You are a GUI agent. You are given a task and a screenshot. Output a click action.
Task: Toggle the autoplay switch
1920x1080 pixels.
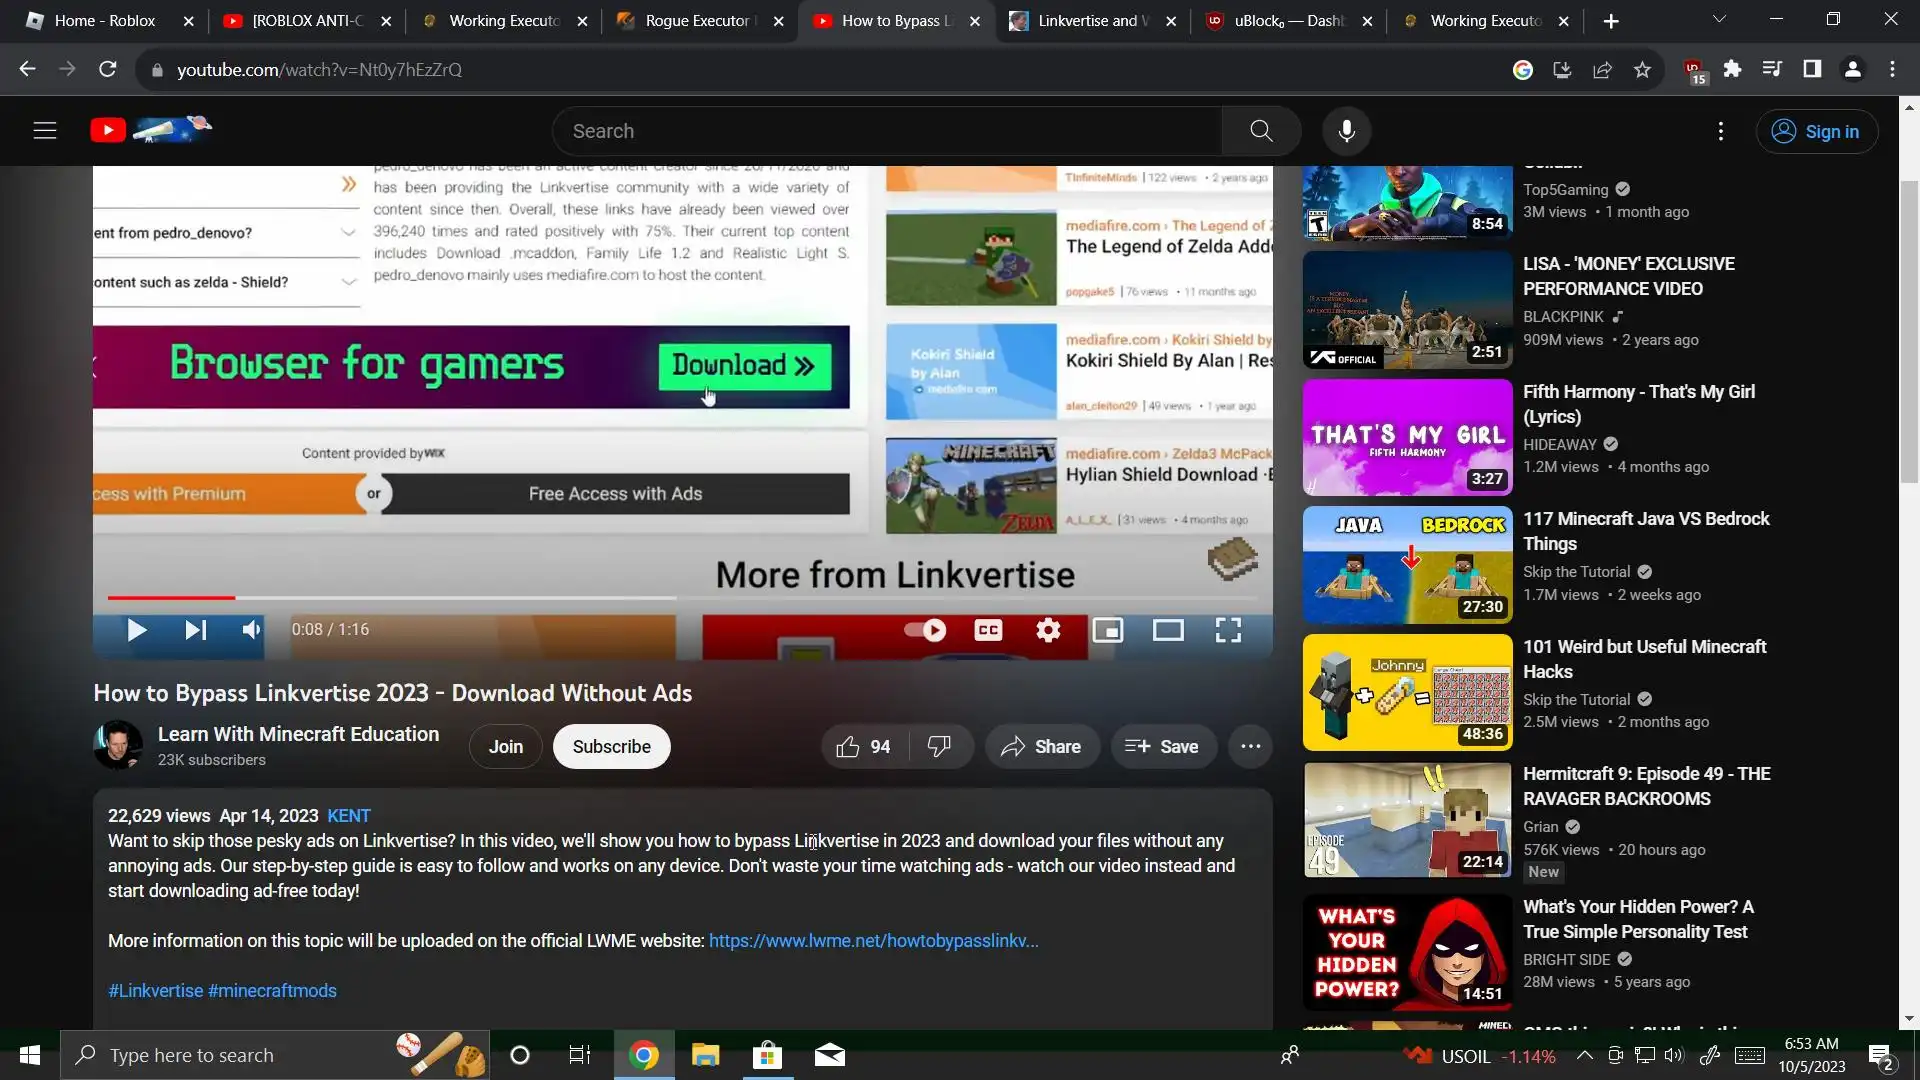click(925, 630)
